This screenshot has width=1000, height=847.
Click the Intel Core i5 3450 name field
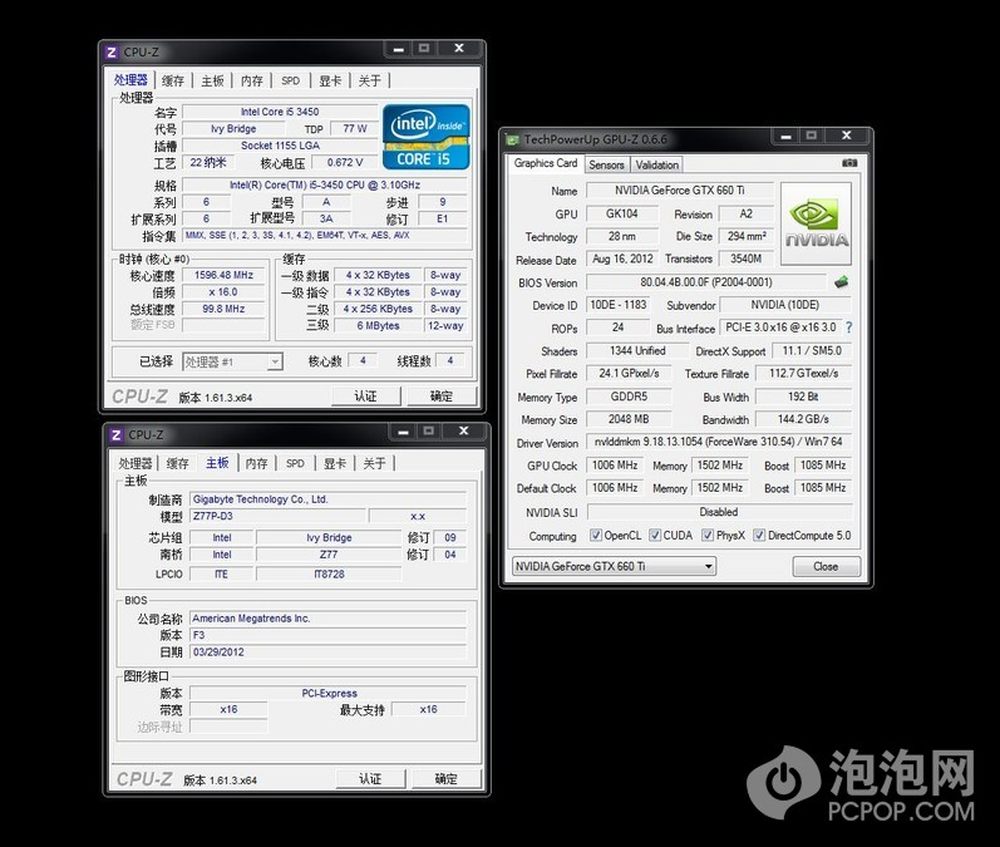[x=280, y=112]
